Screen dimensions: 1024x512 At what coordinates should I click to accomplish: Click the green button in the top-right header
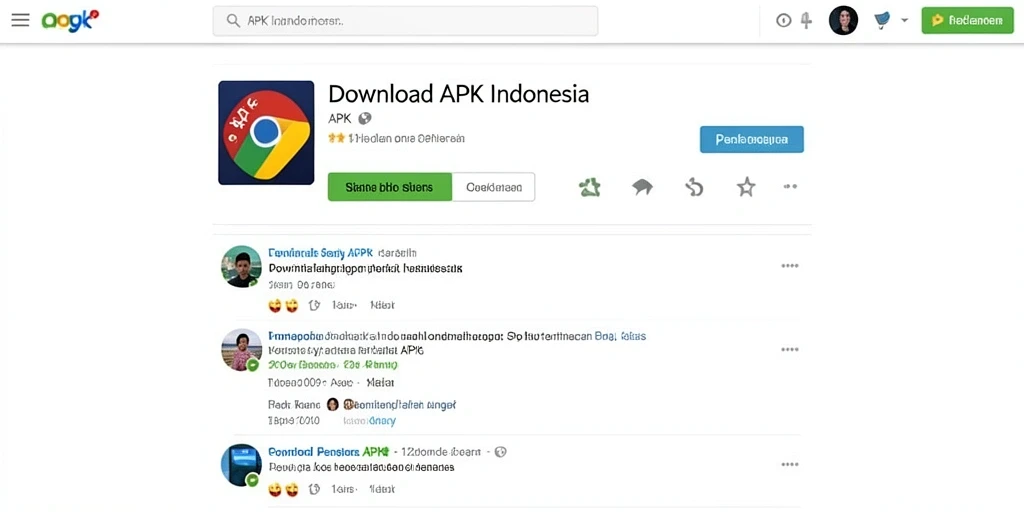(x=967, y=21)
